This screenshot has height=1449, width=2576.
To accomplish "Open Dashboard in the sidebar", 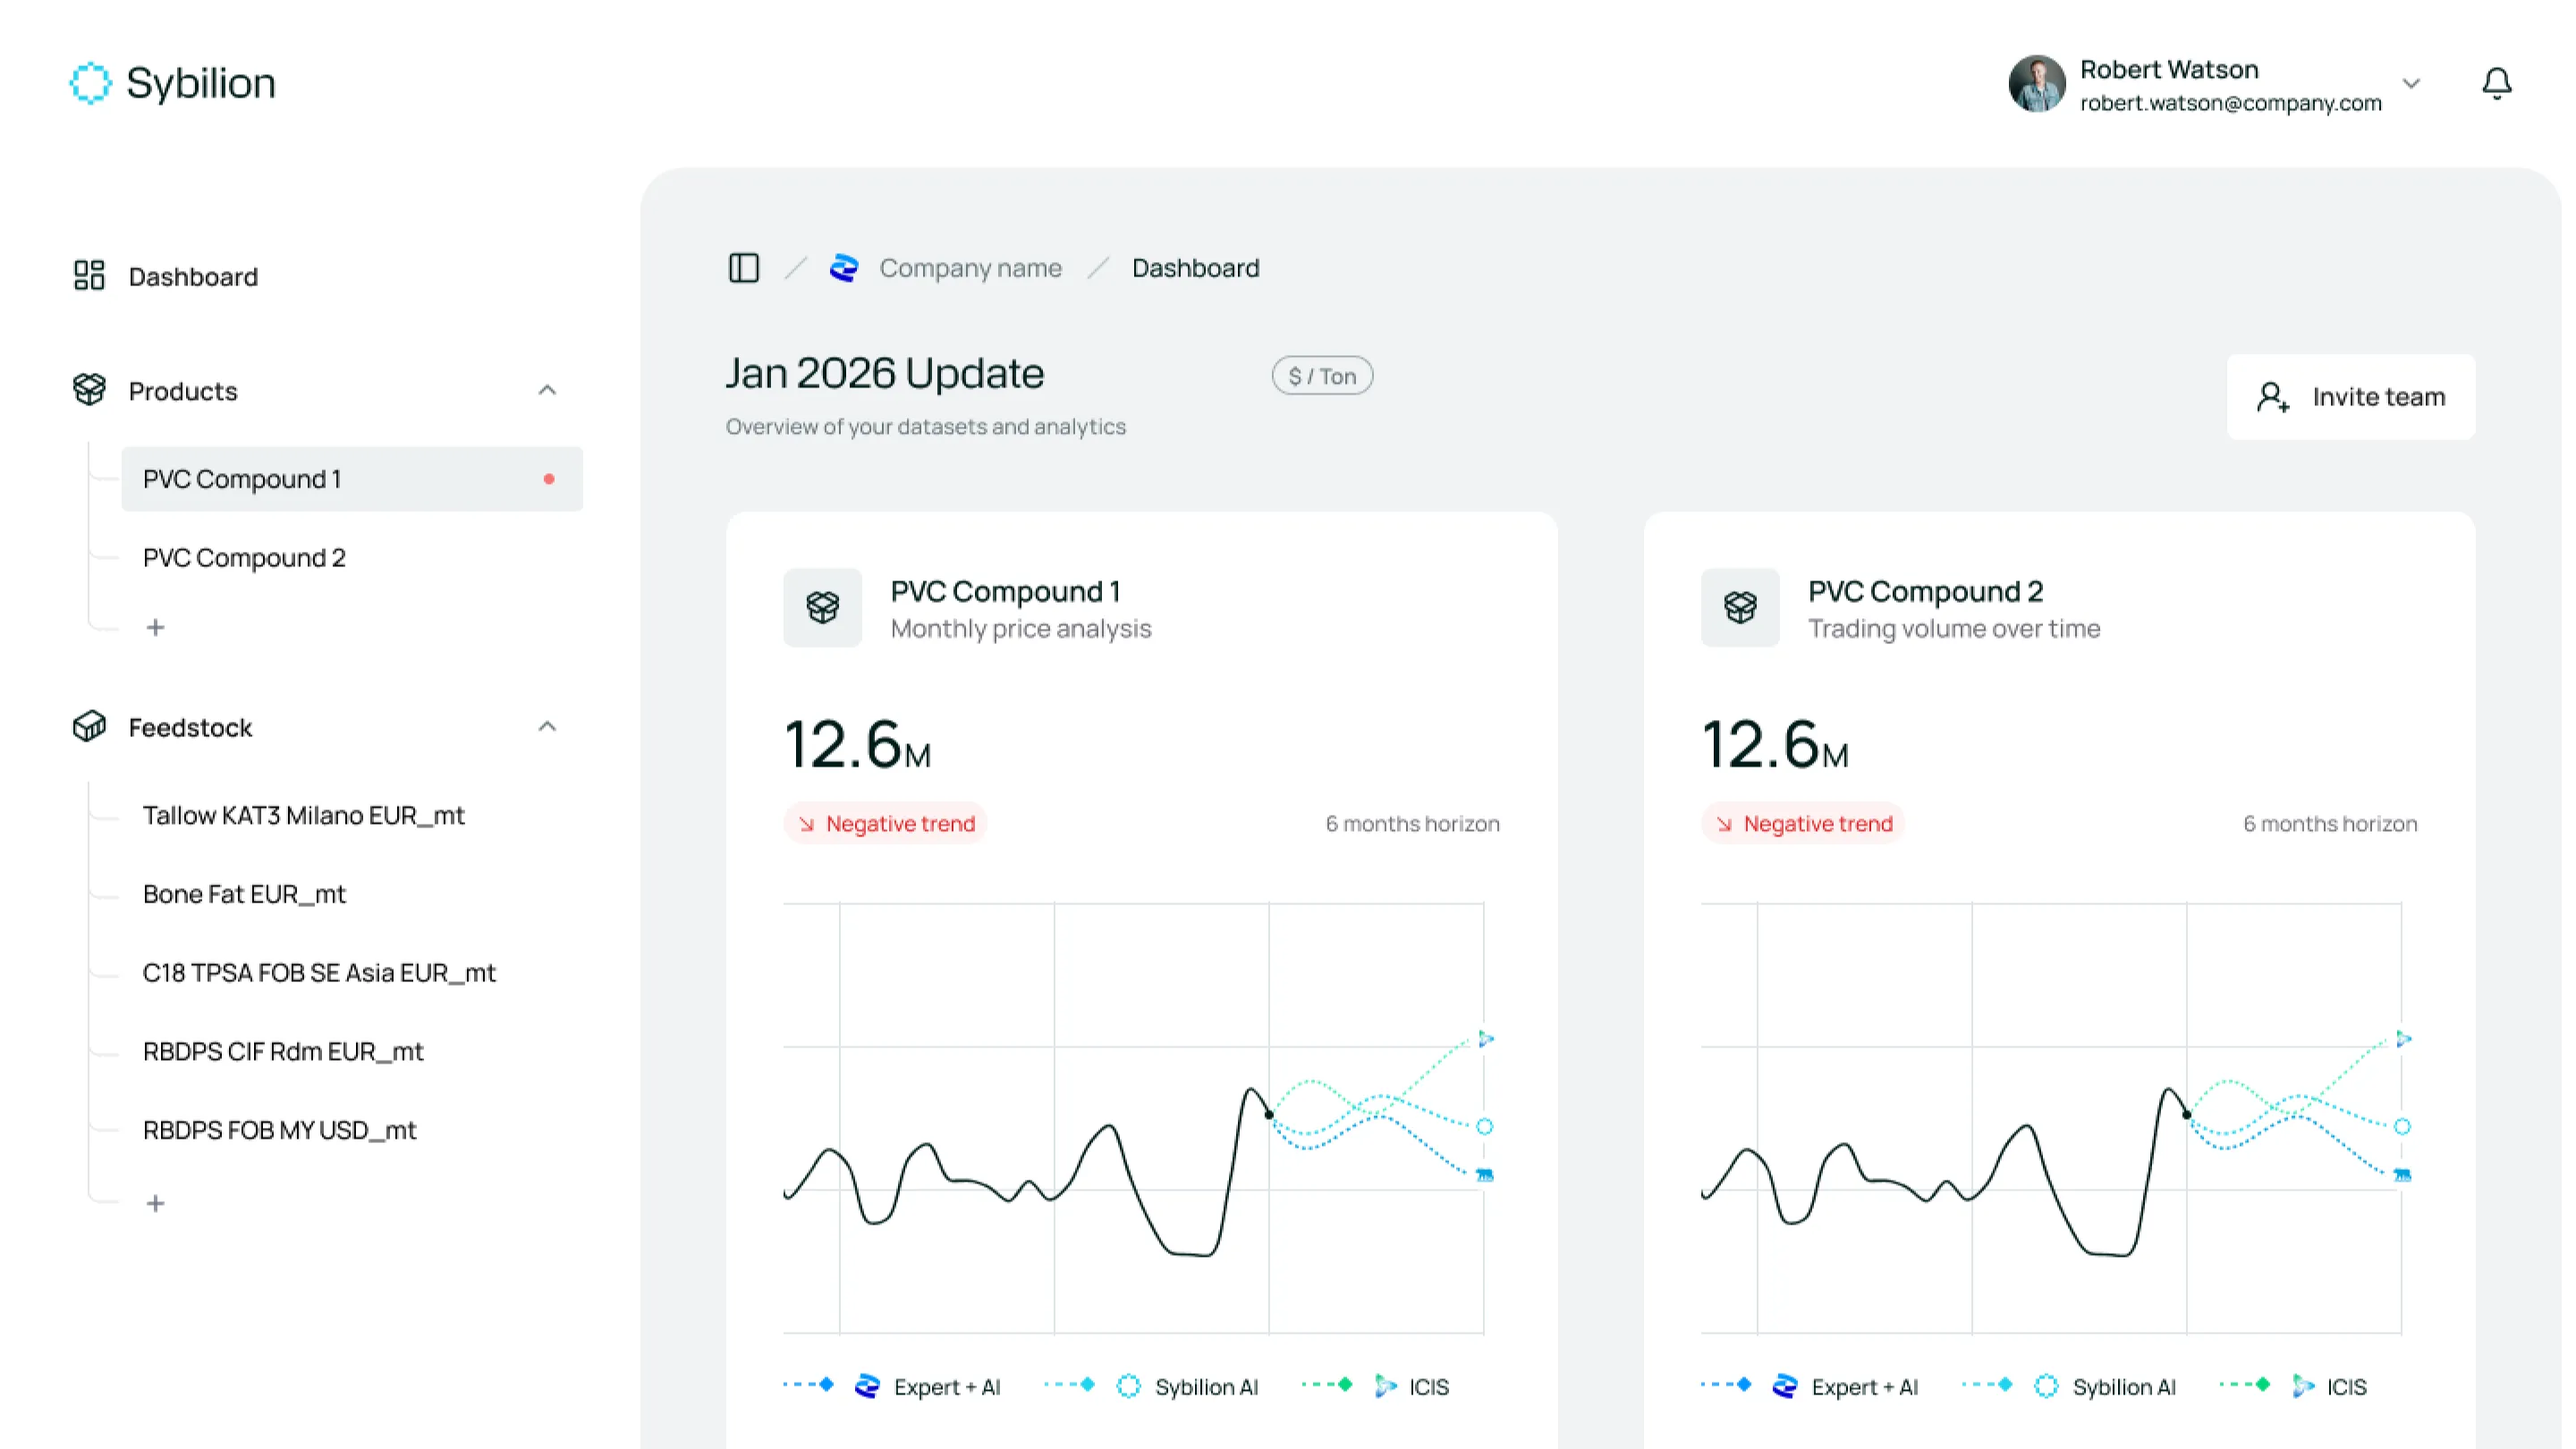I will pyautogui.click(x=193, y=276).
